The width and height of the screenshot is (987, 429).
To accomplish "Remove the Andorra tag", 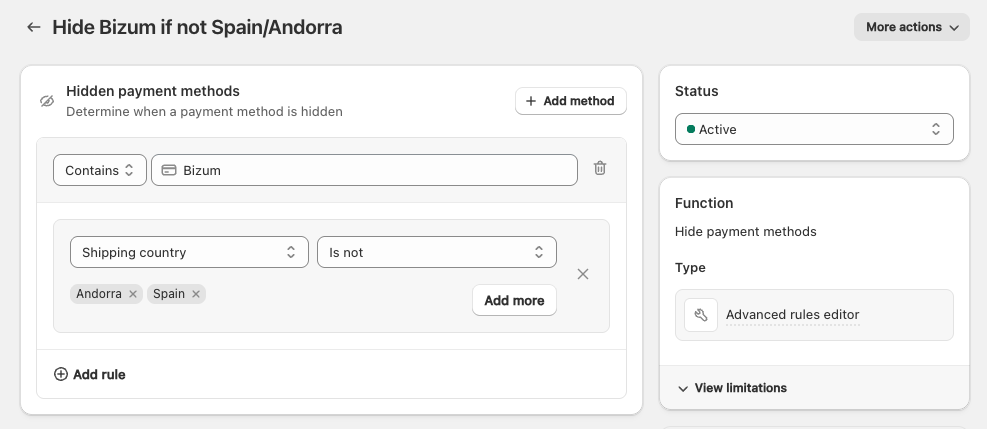I will pyautogui.click(x=133, y=294).
